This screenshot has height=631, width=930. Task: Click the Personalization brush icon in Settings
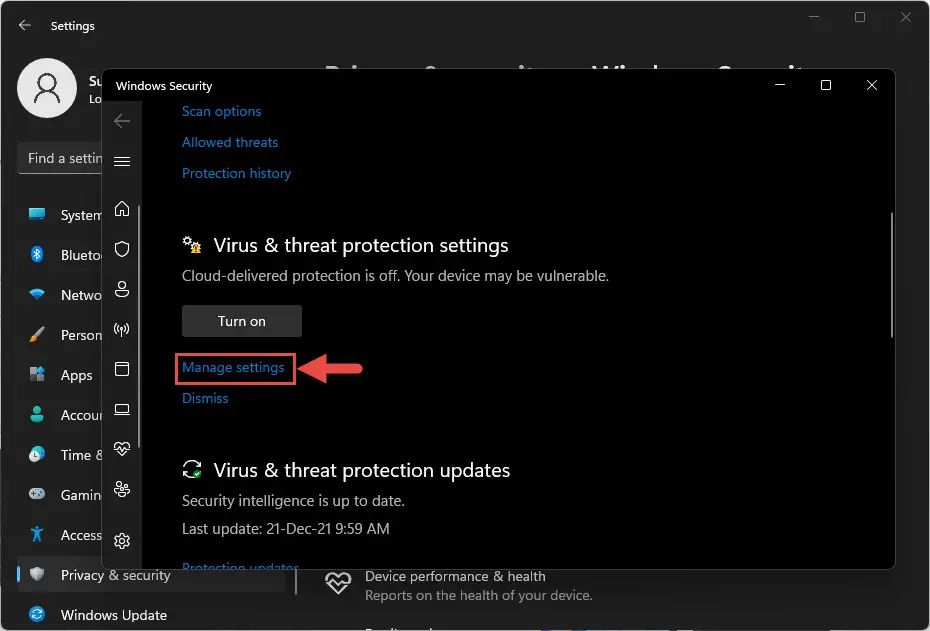[x=37, y=334]
